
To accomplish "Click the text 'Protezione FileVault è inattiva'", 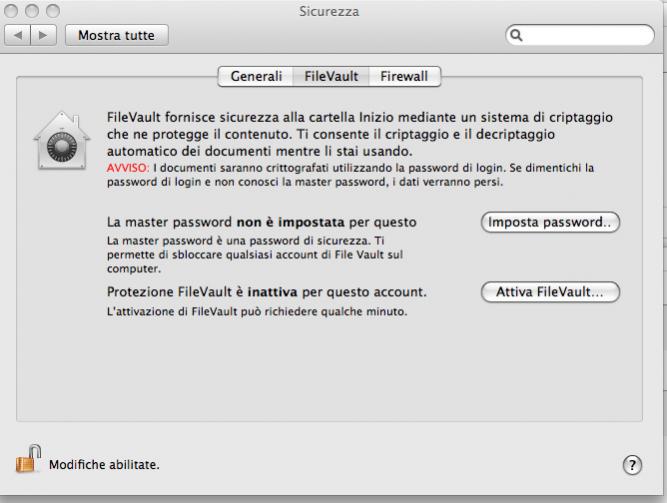I will coord(202,292).
